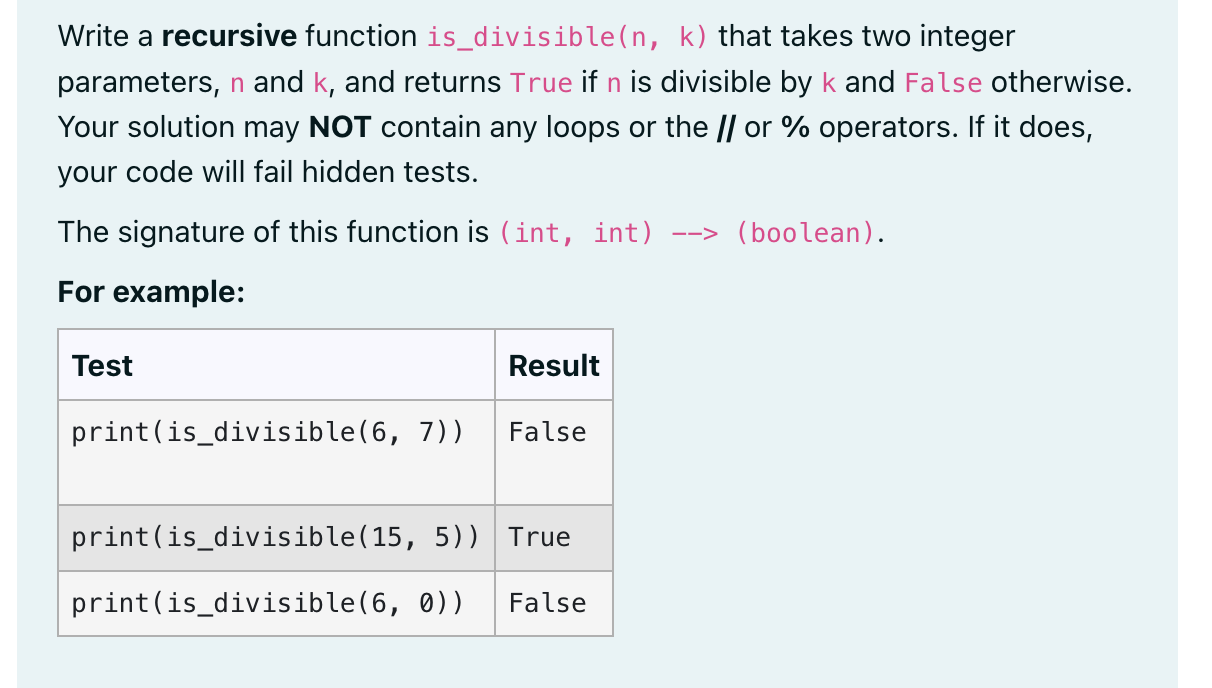
Task: Select the Result column header
Action: 553,366
